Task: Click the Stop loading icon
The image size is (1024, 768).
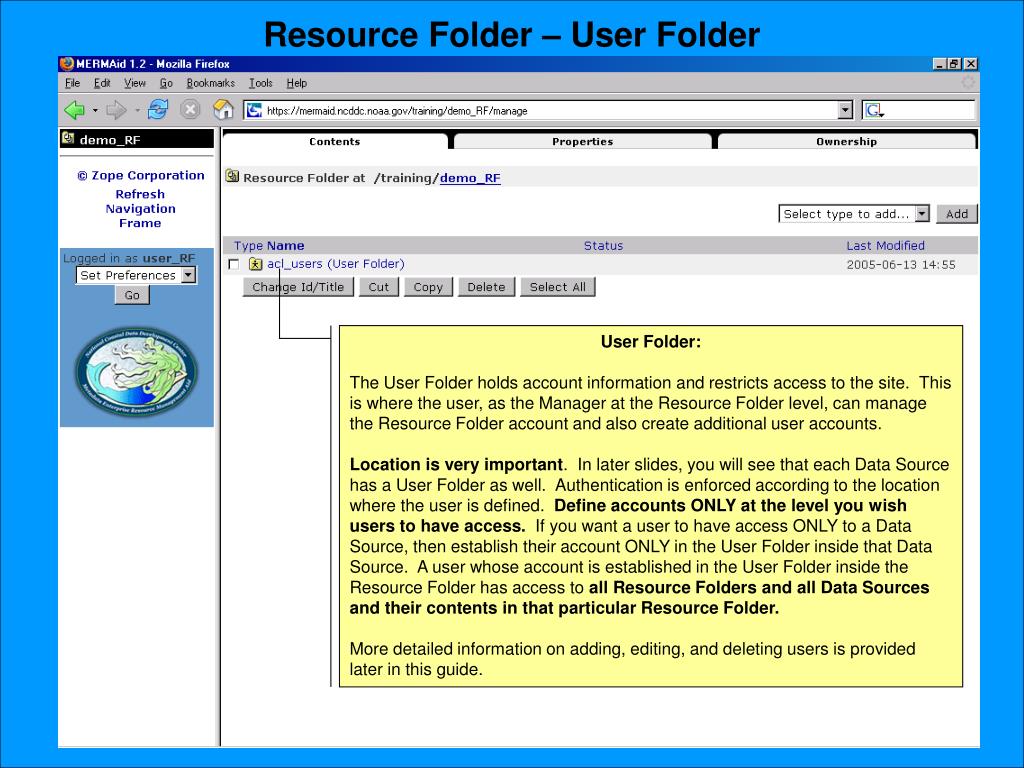Action: pyautogui.click(x=190, y=110)
